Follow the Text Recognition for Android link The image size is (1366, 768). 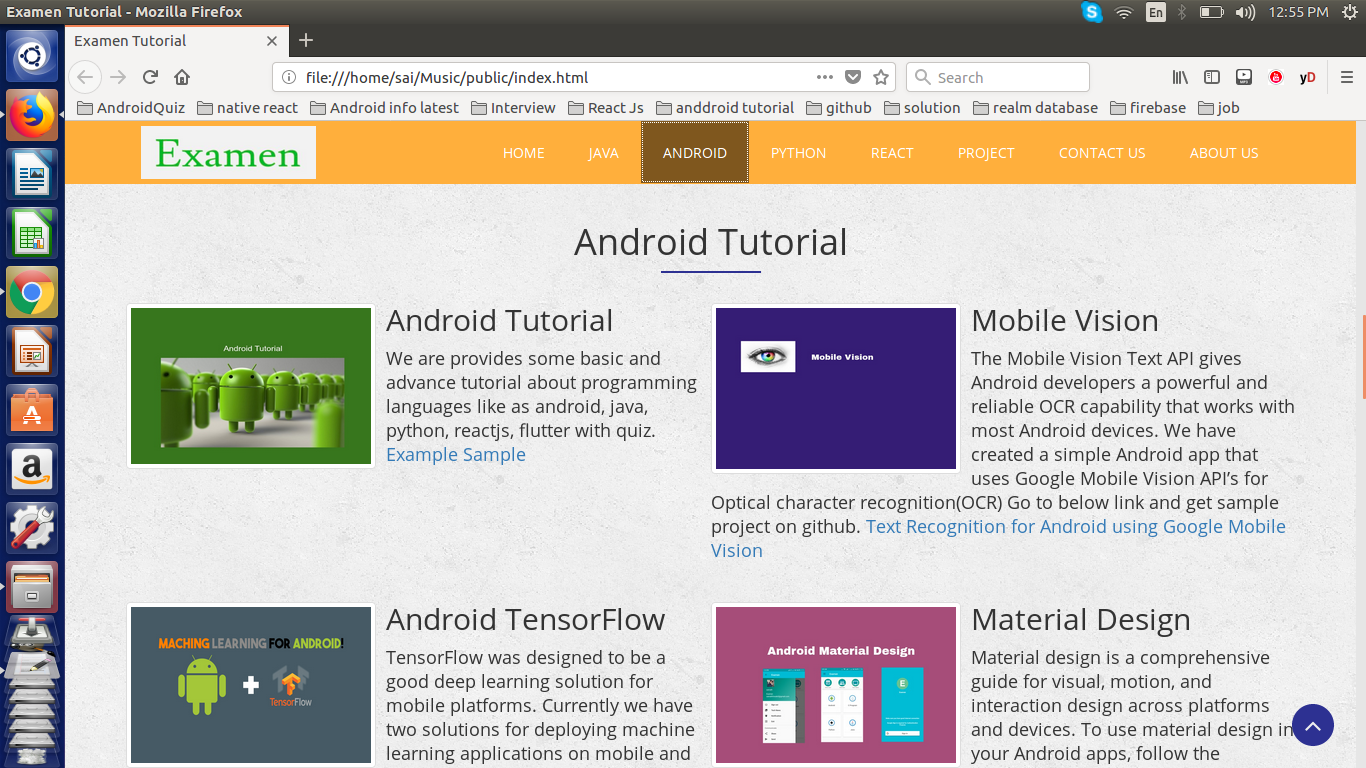pos(1076,526)
